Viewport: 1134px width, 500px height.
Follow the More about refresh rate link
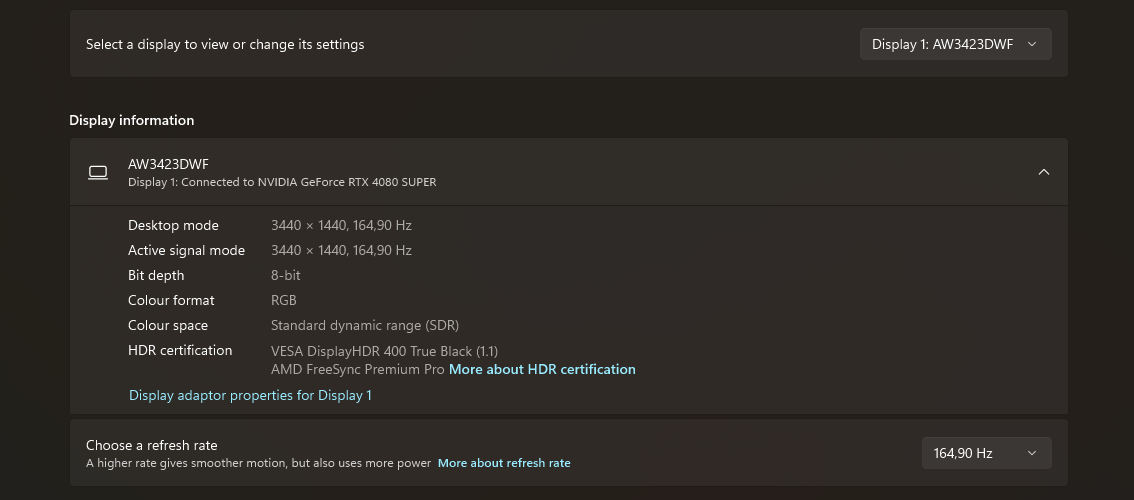[504, 463]
